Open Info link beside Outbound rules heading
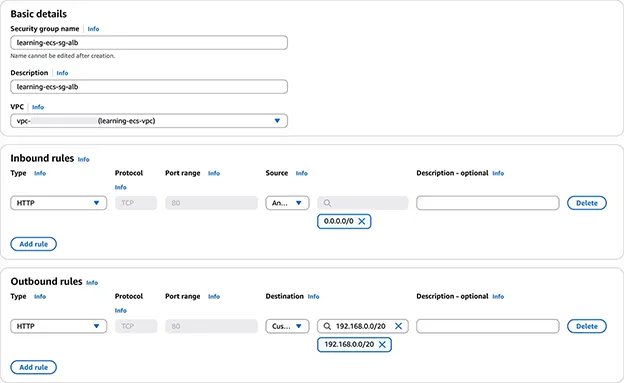This screenshot has height=383, width=624. point(92,283)
